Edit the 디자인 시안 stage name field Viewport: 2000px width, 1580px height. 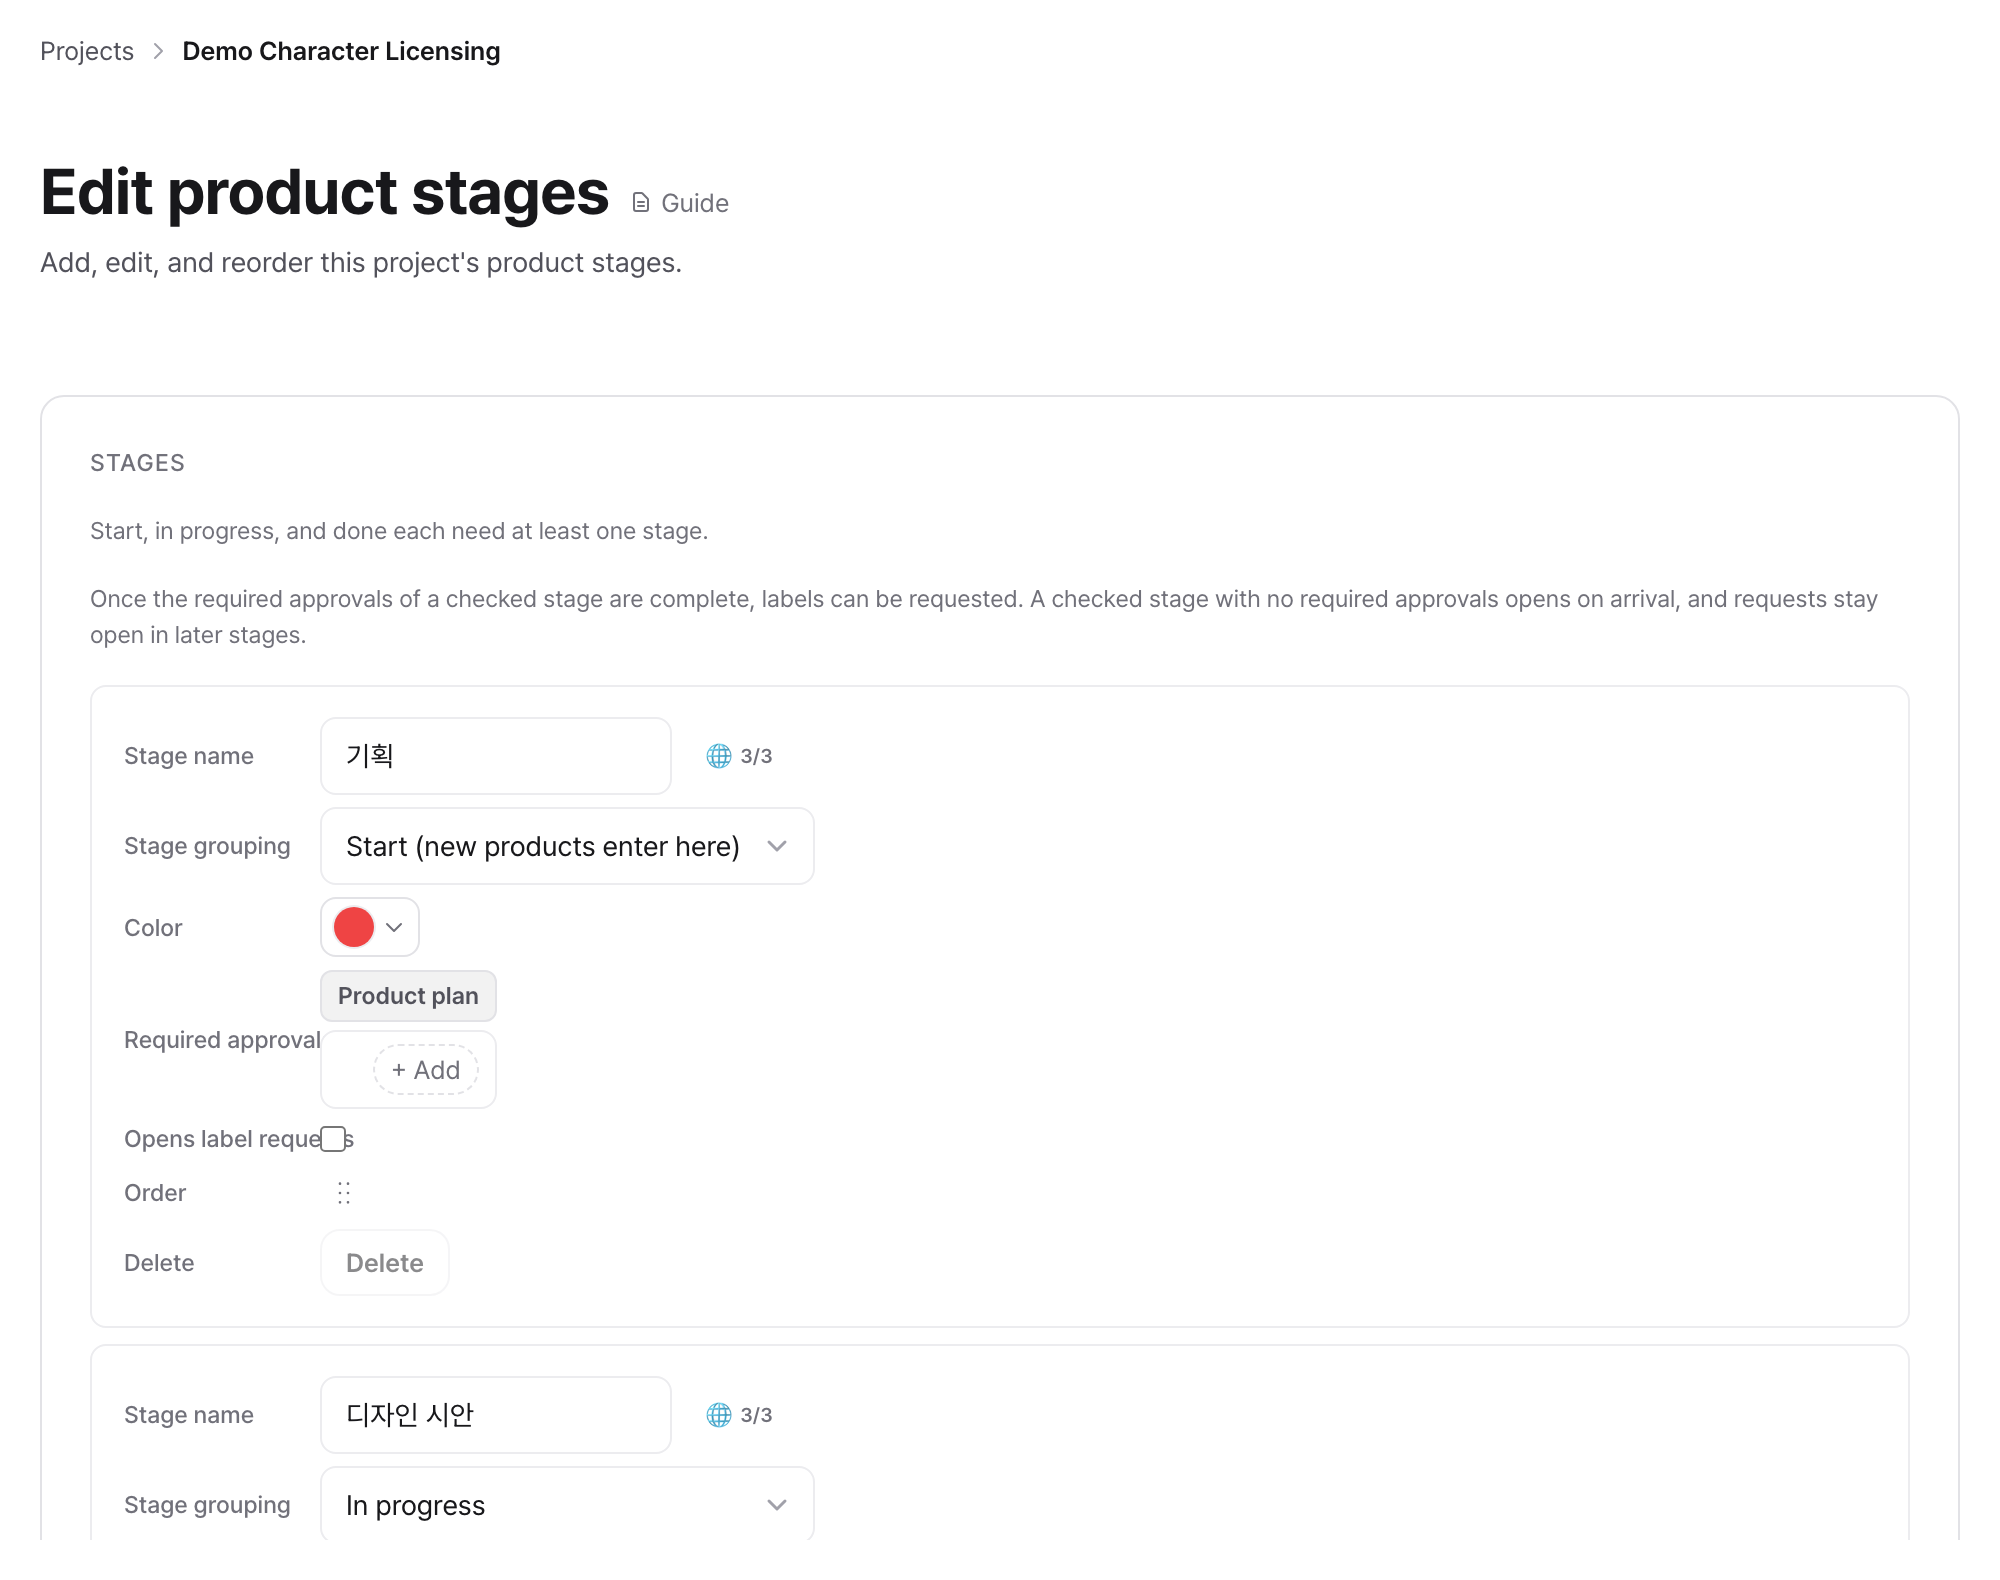tap(496, 1415)
